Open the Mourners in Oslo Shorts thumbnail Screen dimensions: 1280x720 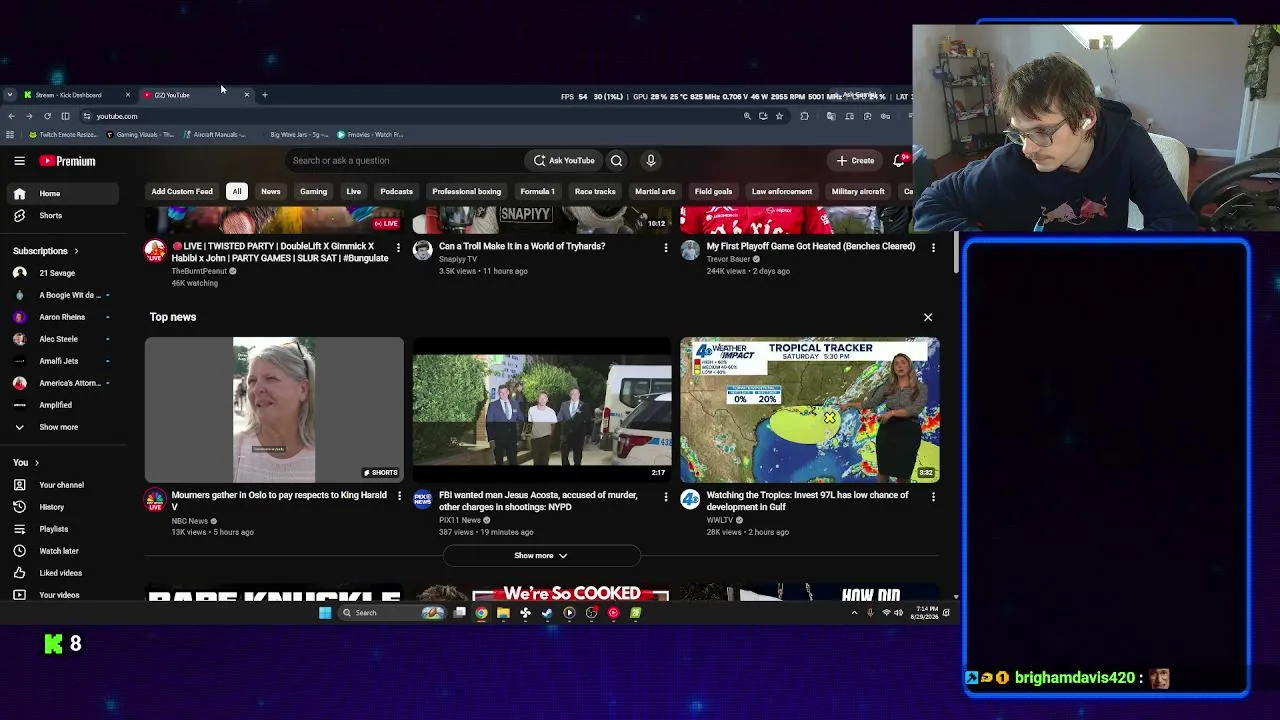pyautogui.click(x=274, y=410)
